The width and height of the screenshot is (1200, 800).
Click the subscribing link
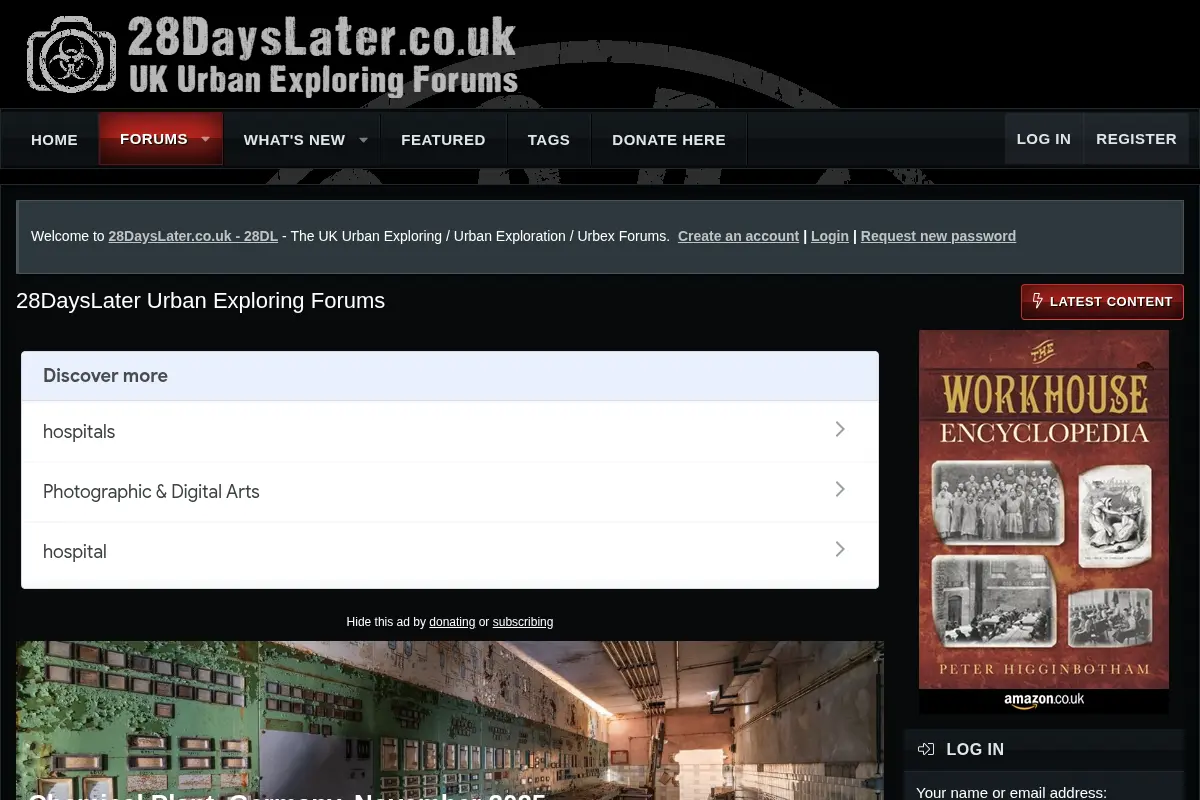[x=523, y=622]
